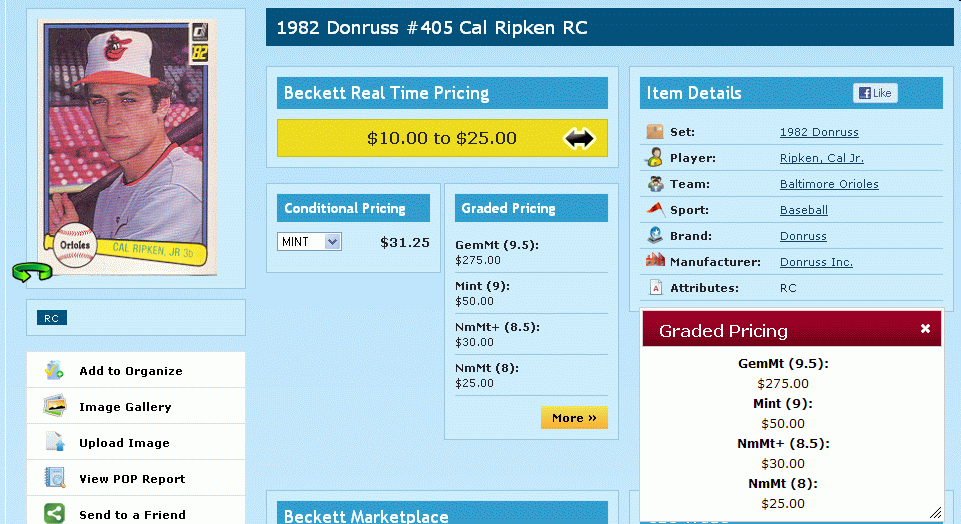Click the Set box icon
The image size is (961, 524).
[655, 132]
